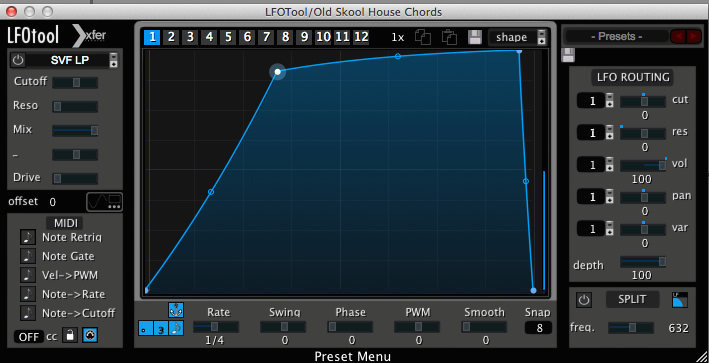Click the filter Mix slider

click(75, 131)
